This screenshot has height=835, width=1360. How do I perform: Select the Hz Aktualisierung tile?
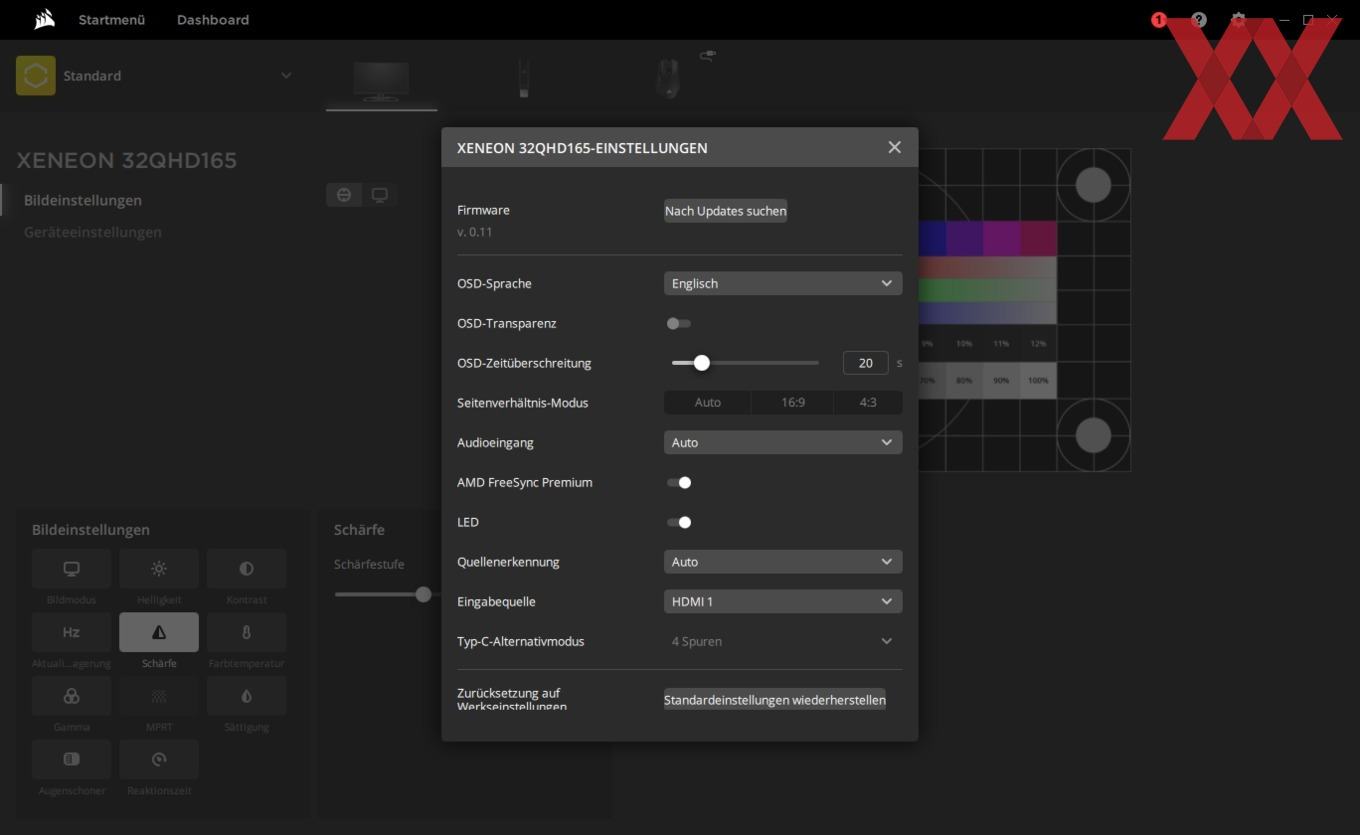click(x=71, y=632)
